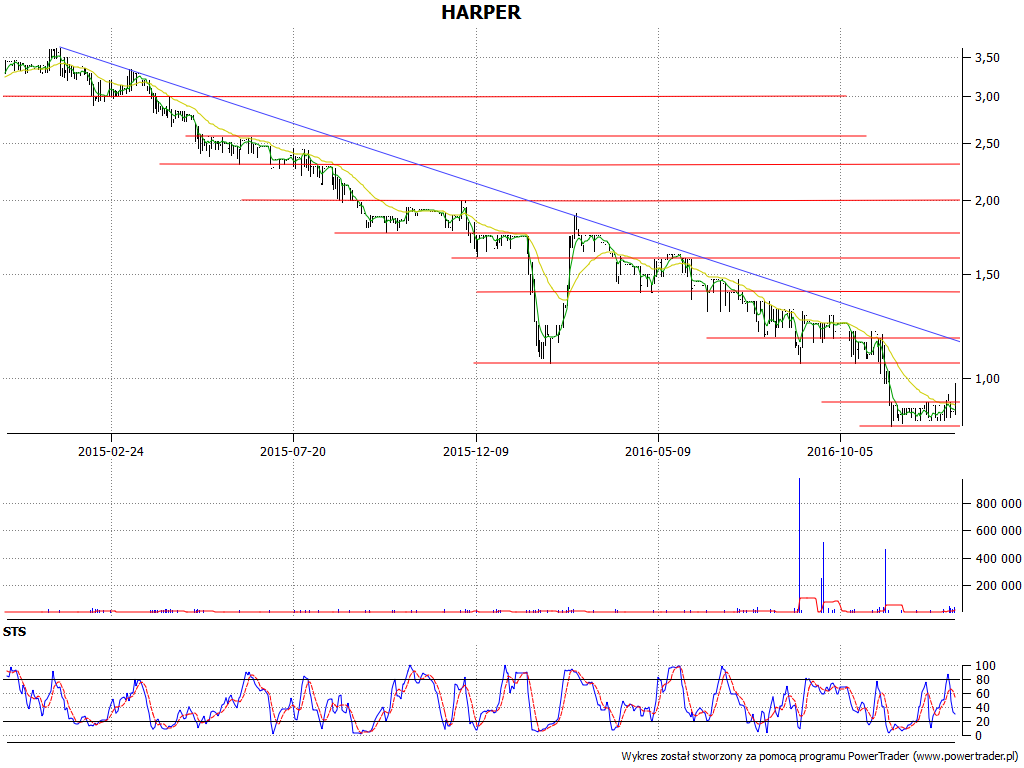
Task: Click the PowerTrader credit footer text
Action: (x=822, y=756)
